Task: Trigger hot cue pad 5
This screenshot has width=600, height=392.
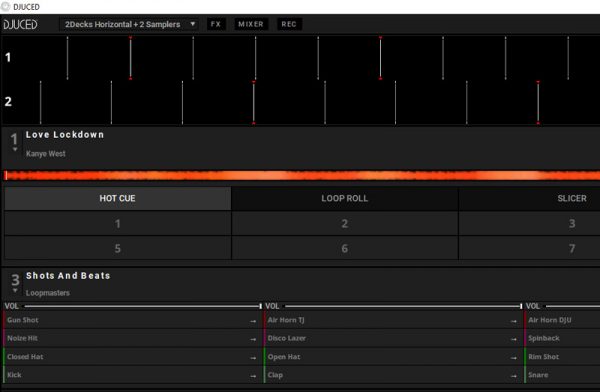Action: (117, 248)
